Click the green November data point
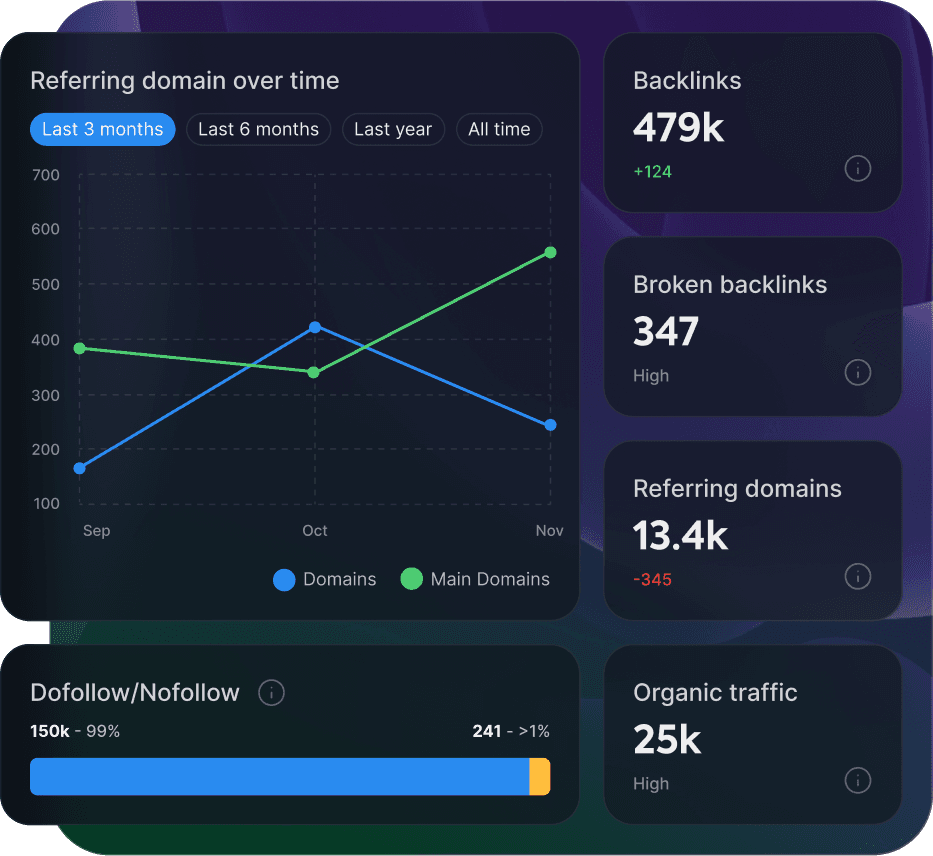 [550, 254]
